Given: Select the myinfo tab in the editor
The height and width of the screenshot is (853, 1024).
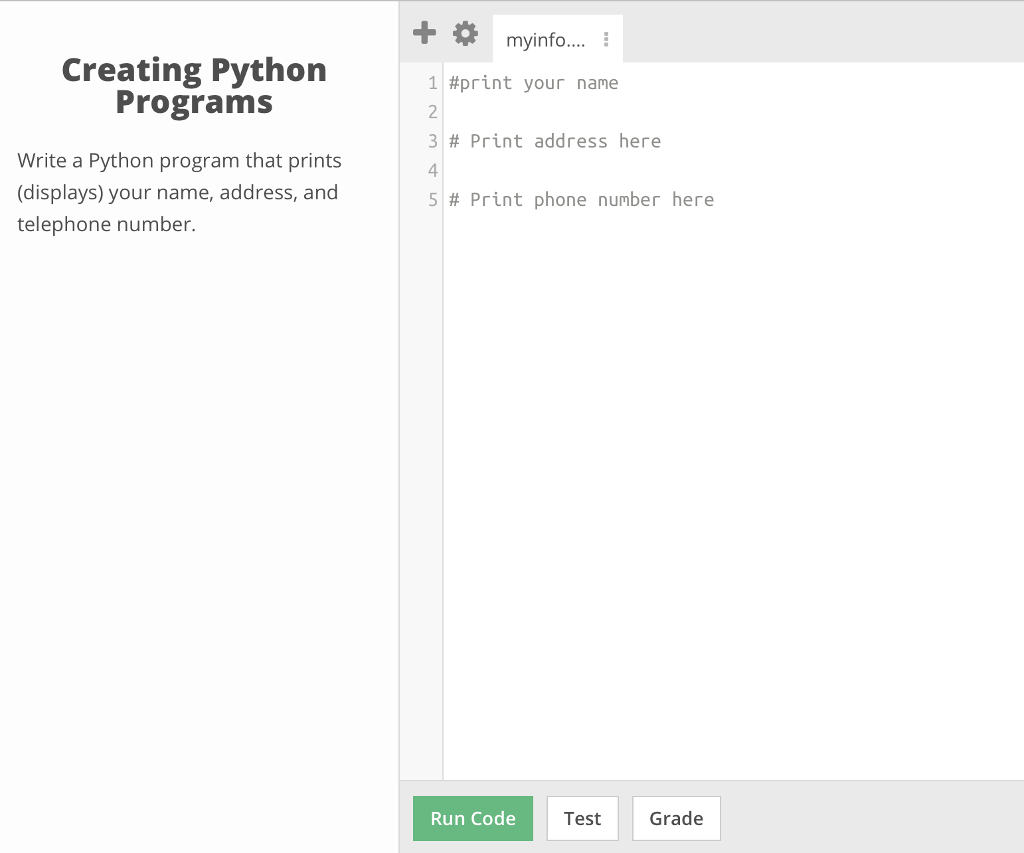Looking at the screenshot, I should tap(545, 40).
